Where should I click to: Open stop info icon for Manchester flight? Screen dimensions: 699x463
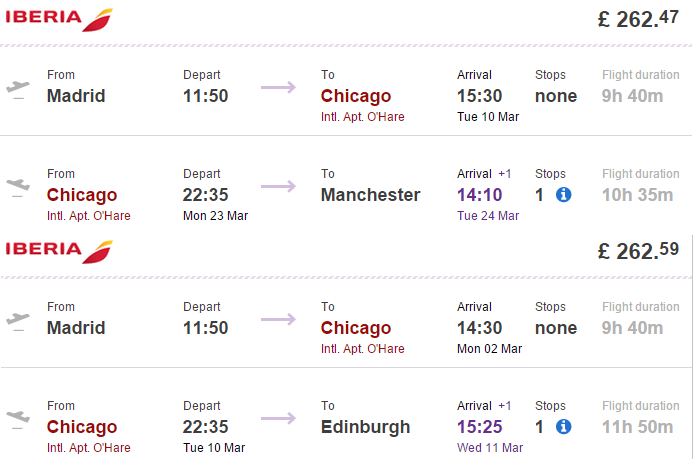563,195
